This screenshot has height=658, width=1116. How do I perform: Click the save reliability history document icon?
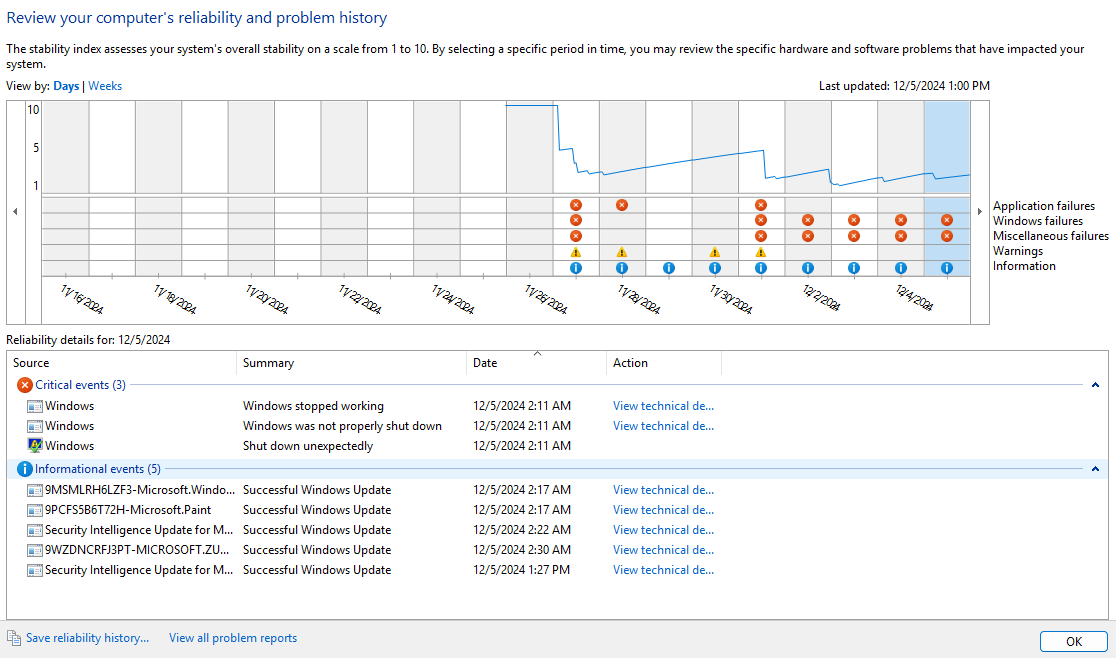point(14,638)
